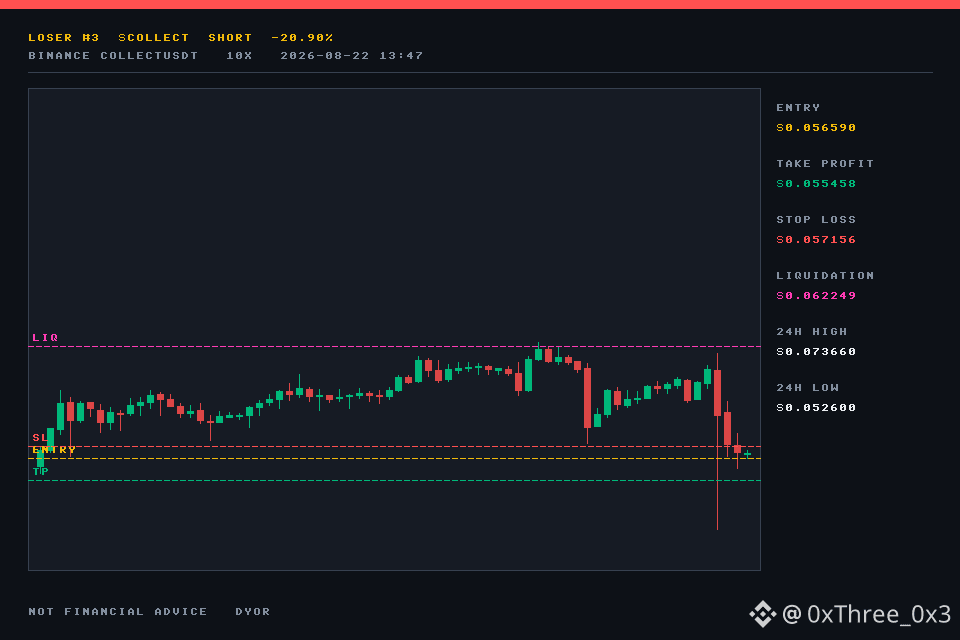Click the last small green candle on chart
Screen dimensions: 960x640
tap(747, 454)
